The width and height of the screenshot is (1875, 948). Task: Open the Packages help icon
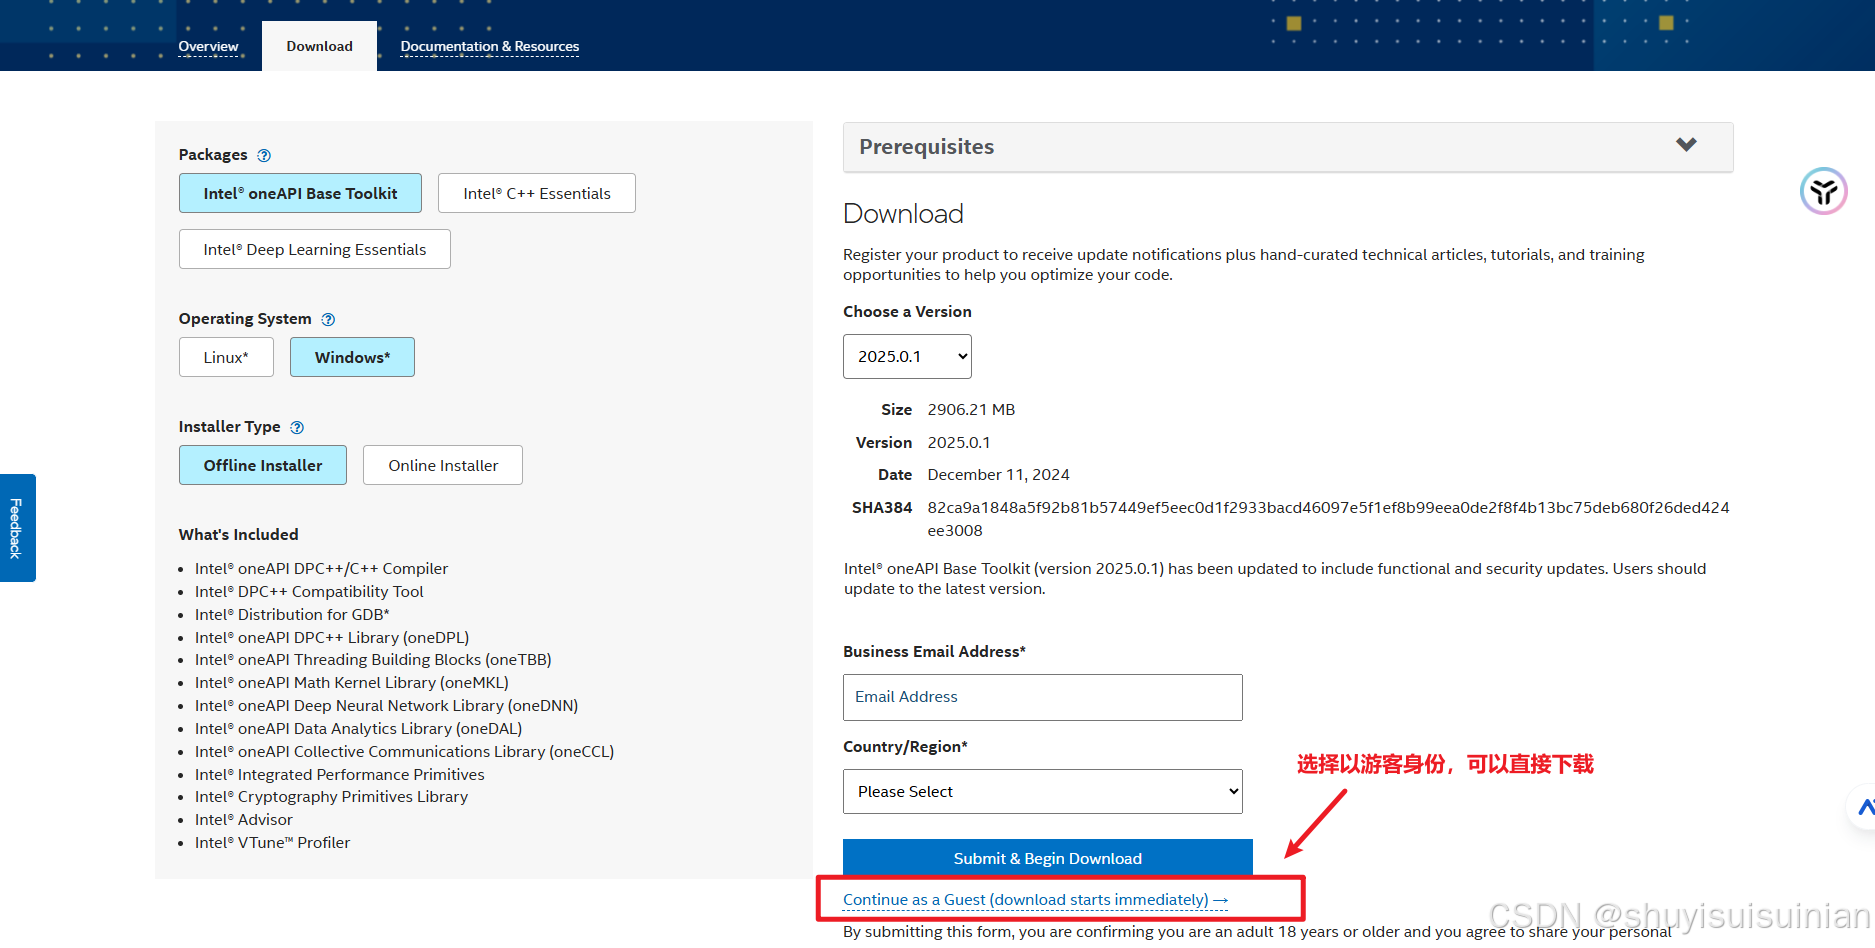[264, 155]
